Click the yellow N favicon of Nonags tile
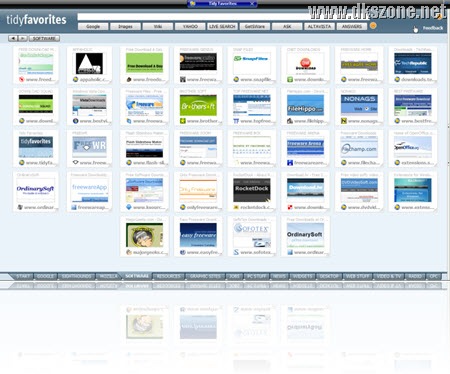Image resolution: width=450 pixels, height=374 pixels. tap(344, 121)
